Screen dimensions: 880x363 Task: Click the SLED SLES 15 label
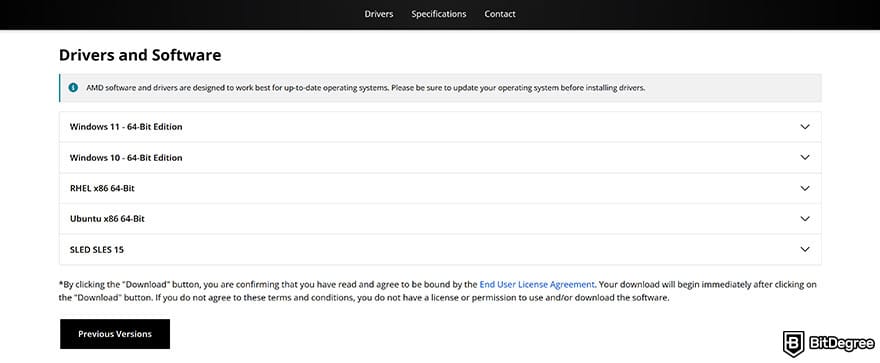coord(97,250)
